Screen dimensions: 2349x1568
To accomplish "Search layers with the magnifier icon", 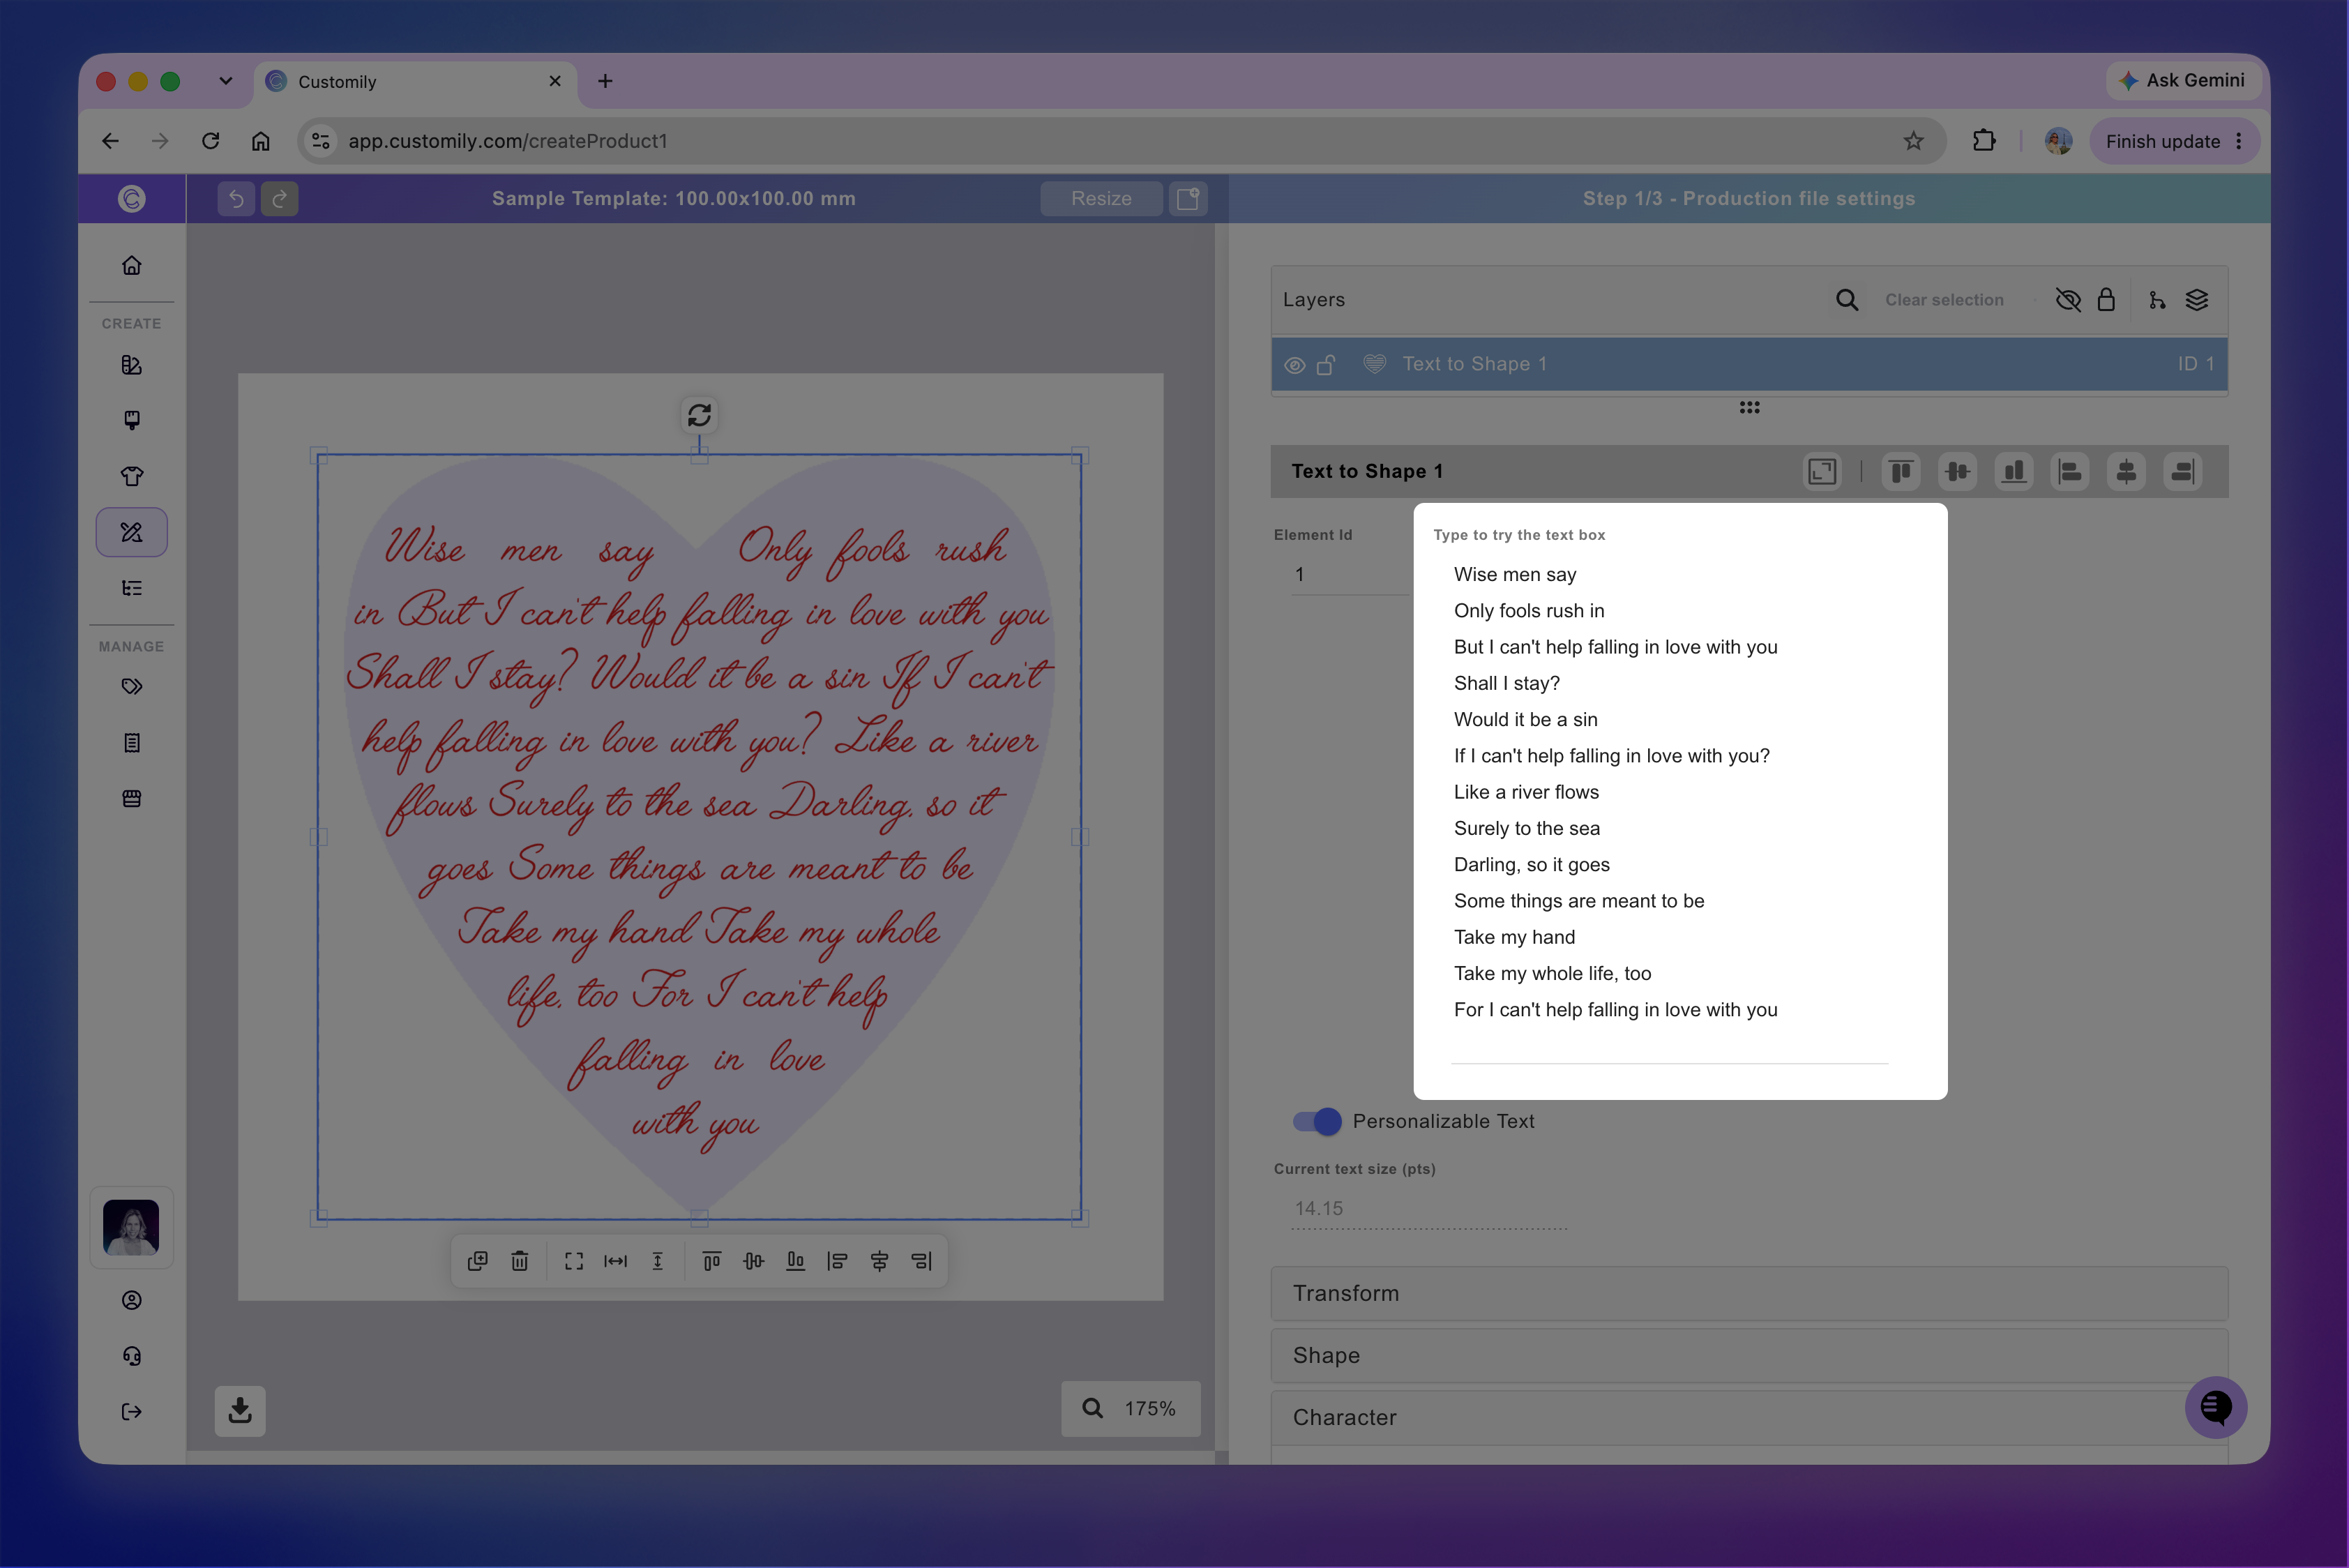I will [x=1847, y=300].
